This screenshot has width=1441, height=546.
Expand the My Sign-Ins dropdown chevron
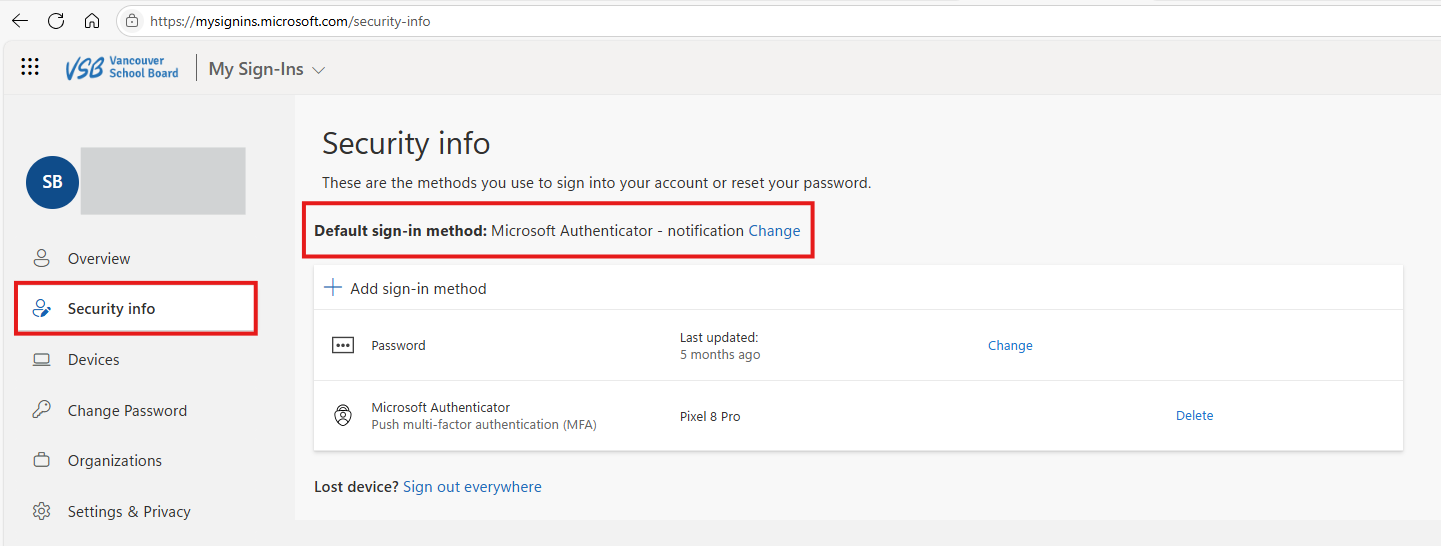click(319, 70)
